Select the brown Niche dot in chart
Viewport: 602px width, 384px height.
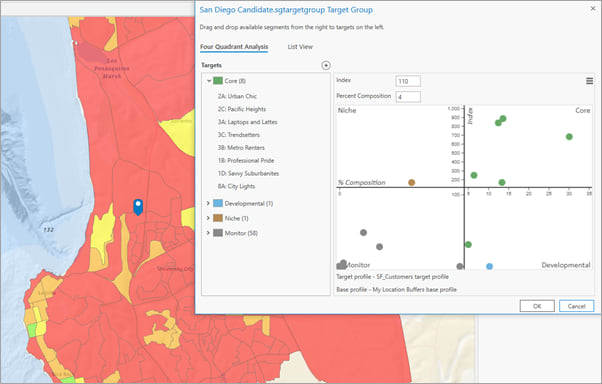[x=412, y=182]
